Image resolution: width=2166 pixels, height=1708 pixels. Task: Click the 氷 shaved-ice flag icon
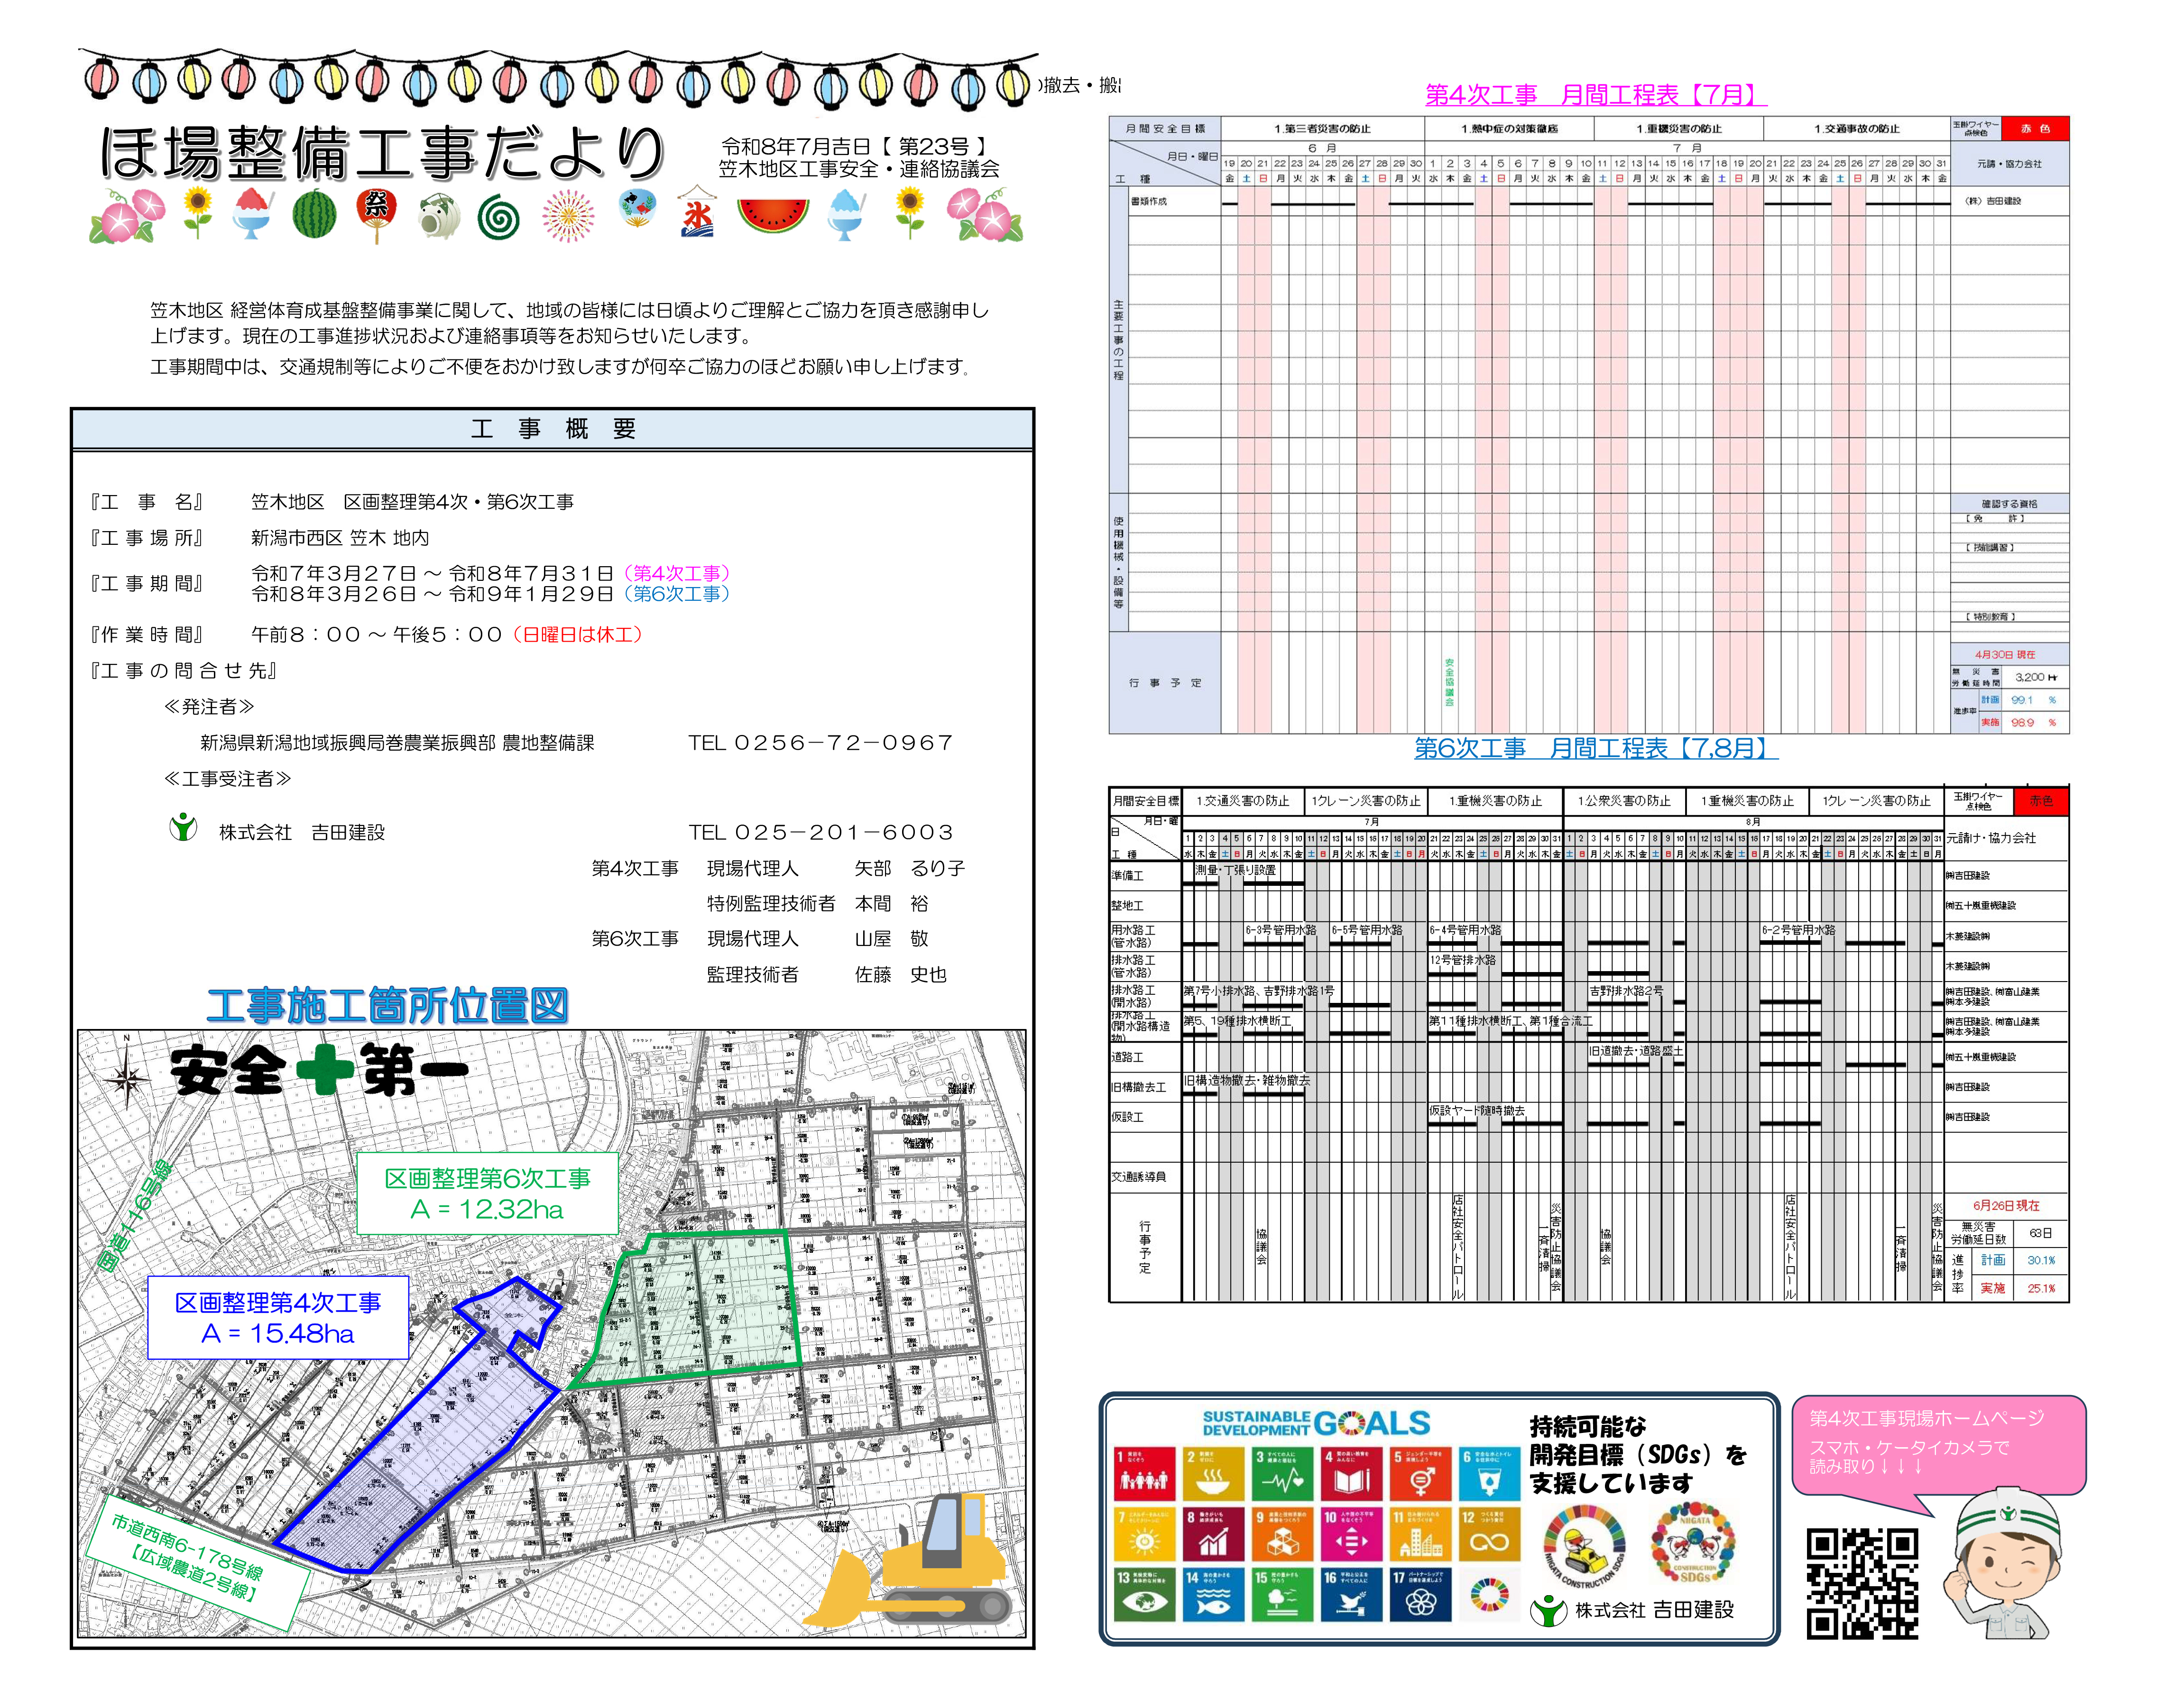[697, 212]
